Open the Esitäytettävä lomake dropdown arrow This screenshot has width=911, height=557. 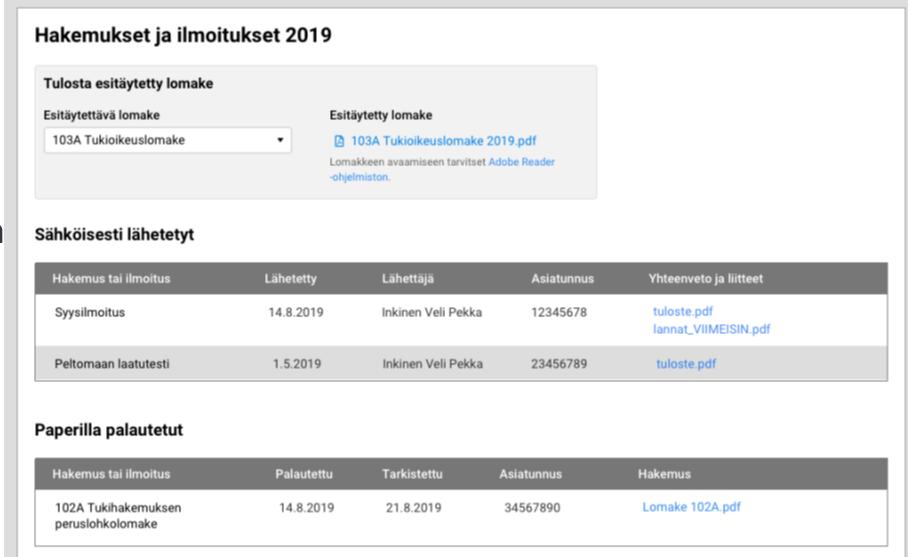coord(280,140)
